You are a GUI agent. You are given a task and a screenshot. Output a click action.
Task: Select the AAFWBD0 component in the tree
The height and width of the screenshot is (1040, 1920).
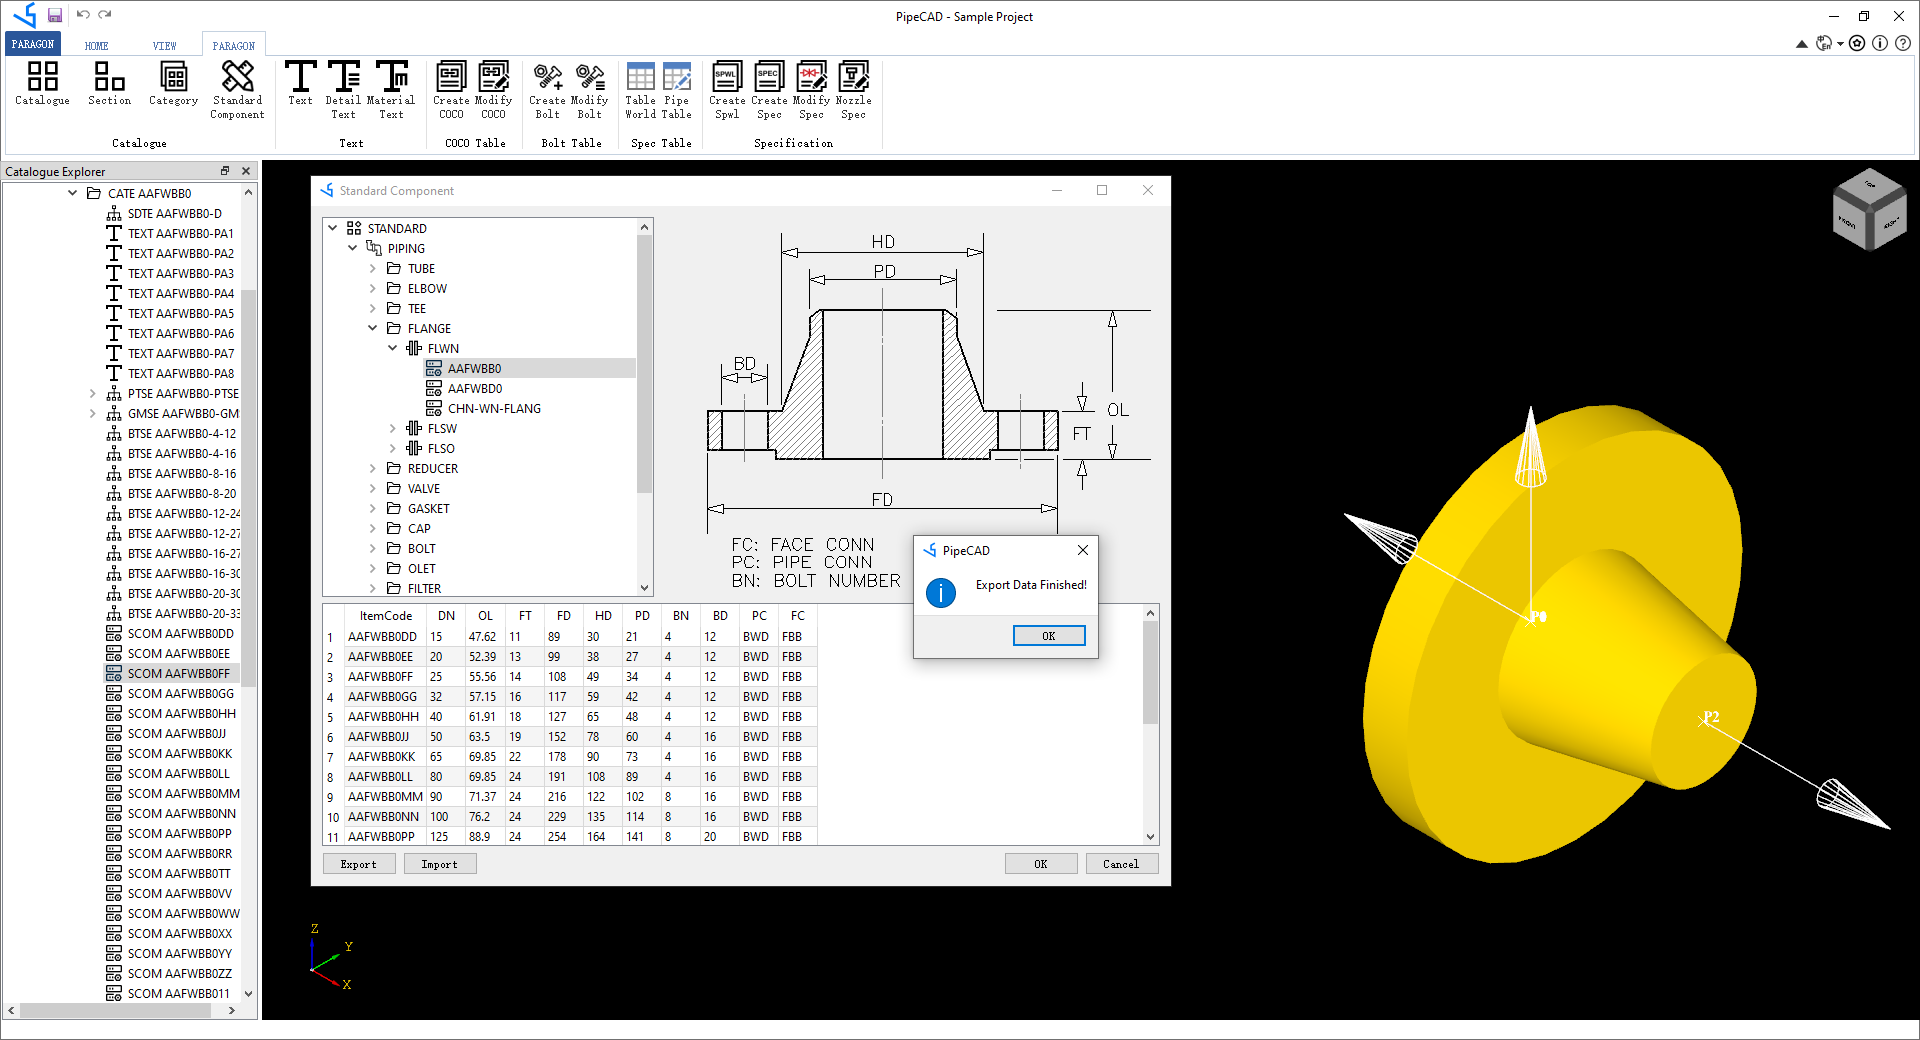pos(474,388)
